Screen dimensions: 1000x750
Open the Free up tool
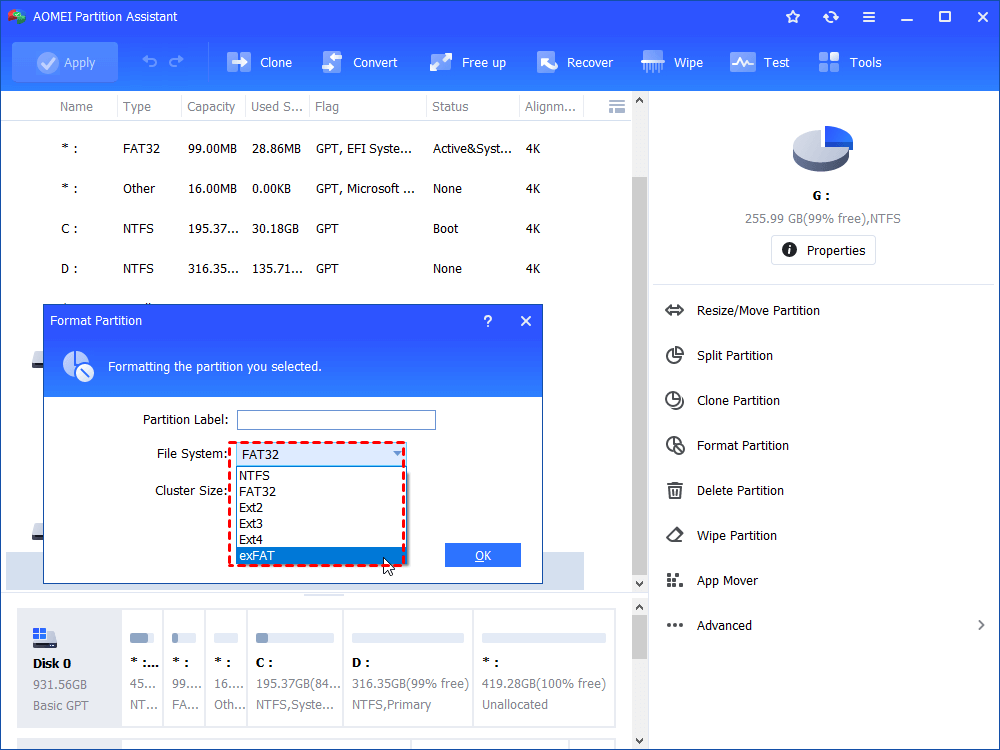tap(467, 62)
